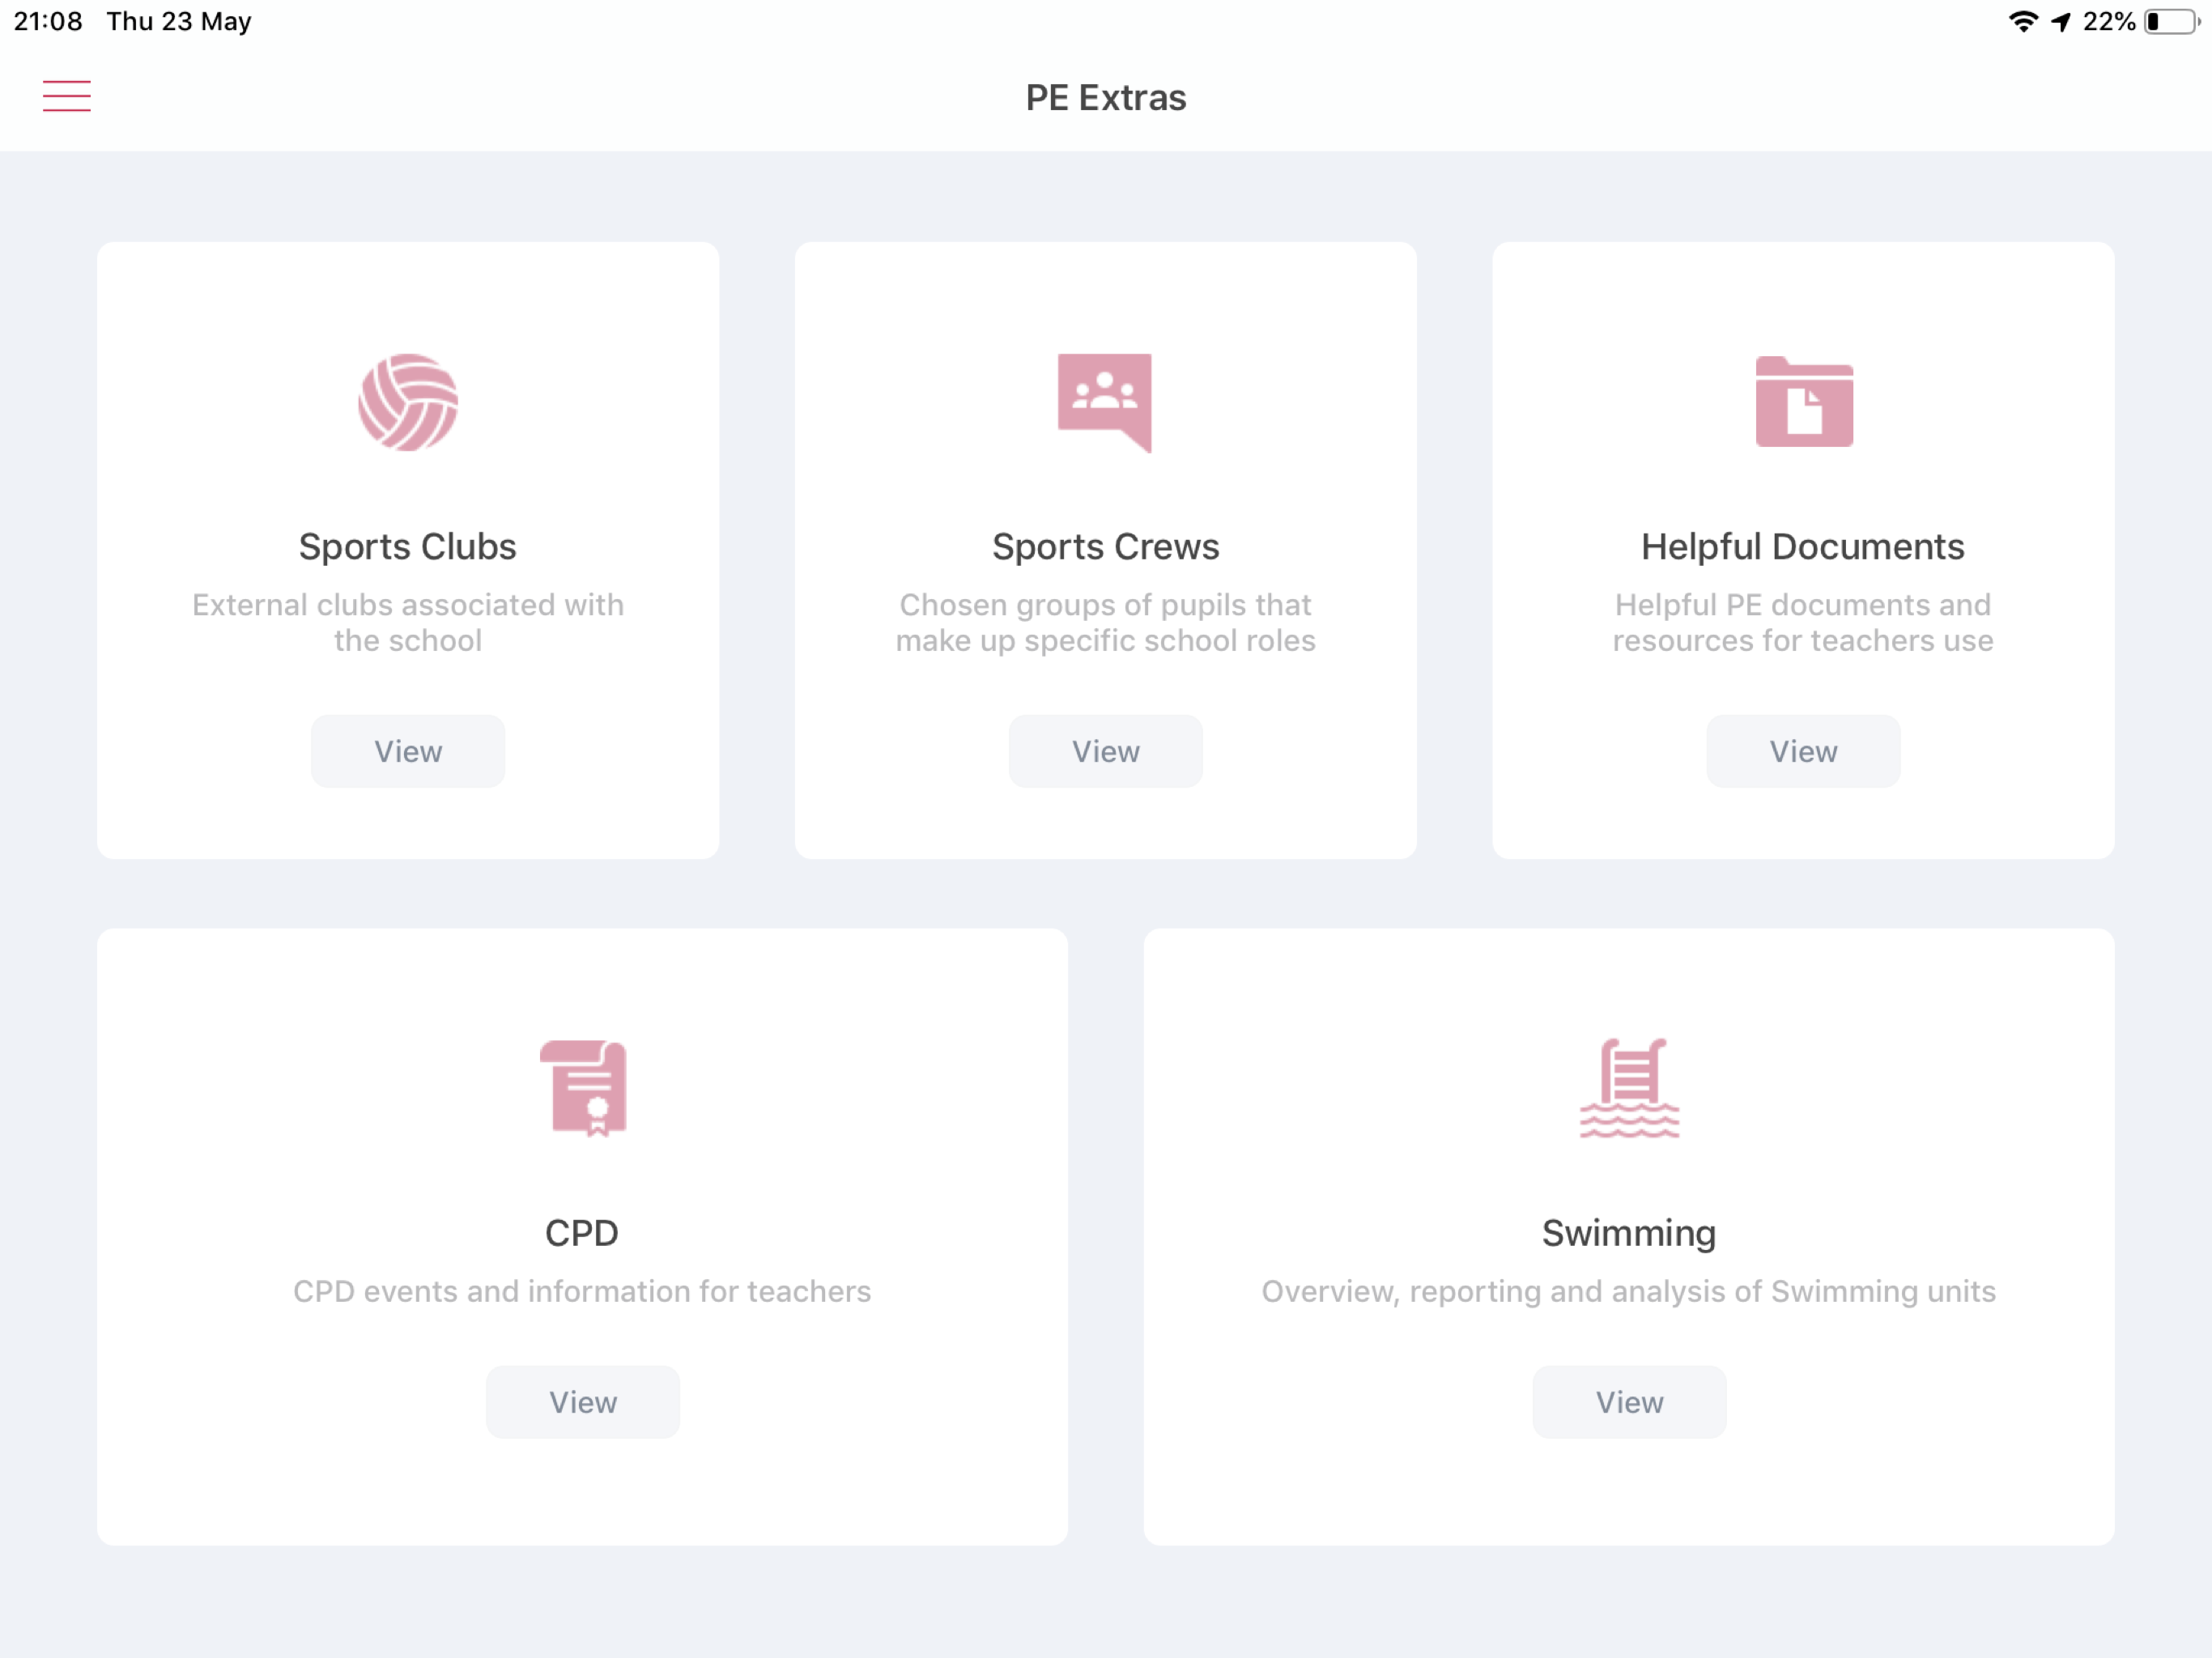This screenshot has width=2212, height=1658.
Task: View the Swimming section
Action: point(1629,1402)
